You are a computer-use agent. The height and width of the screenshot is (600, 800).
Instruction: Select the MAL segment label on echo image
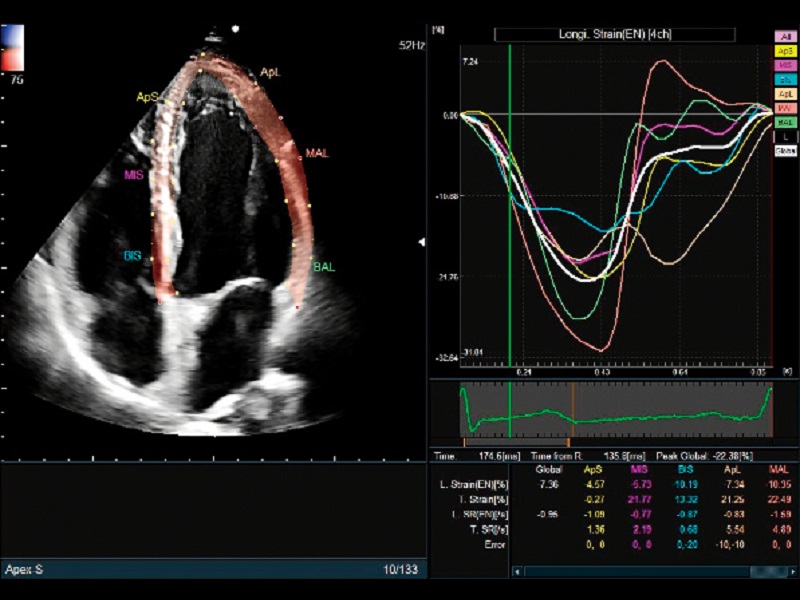[x=317, y=153]
